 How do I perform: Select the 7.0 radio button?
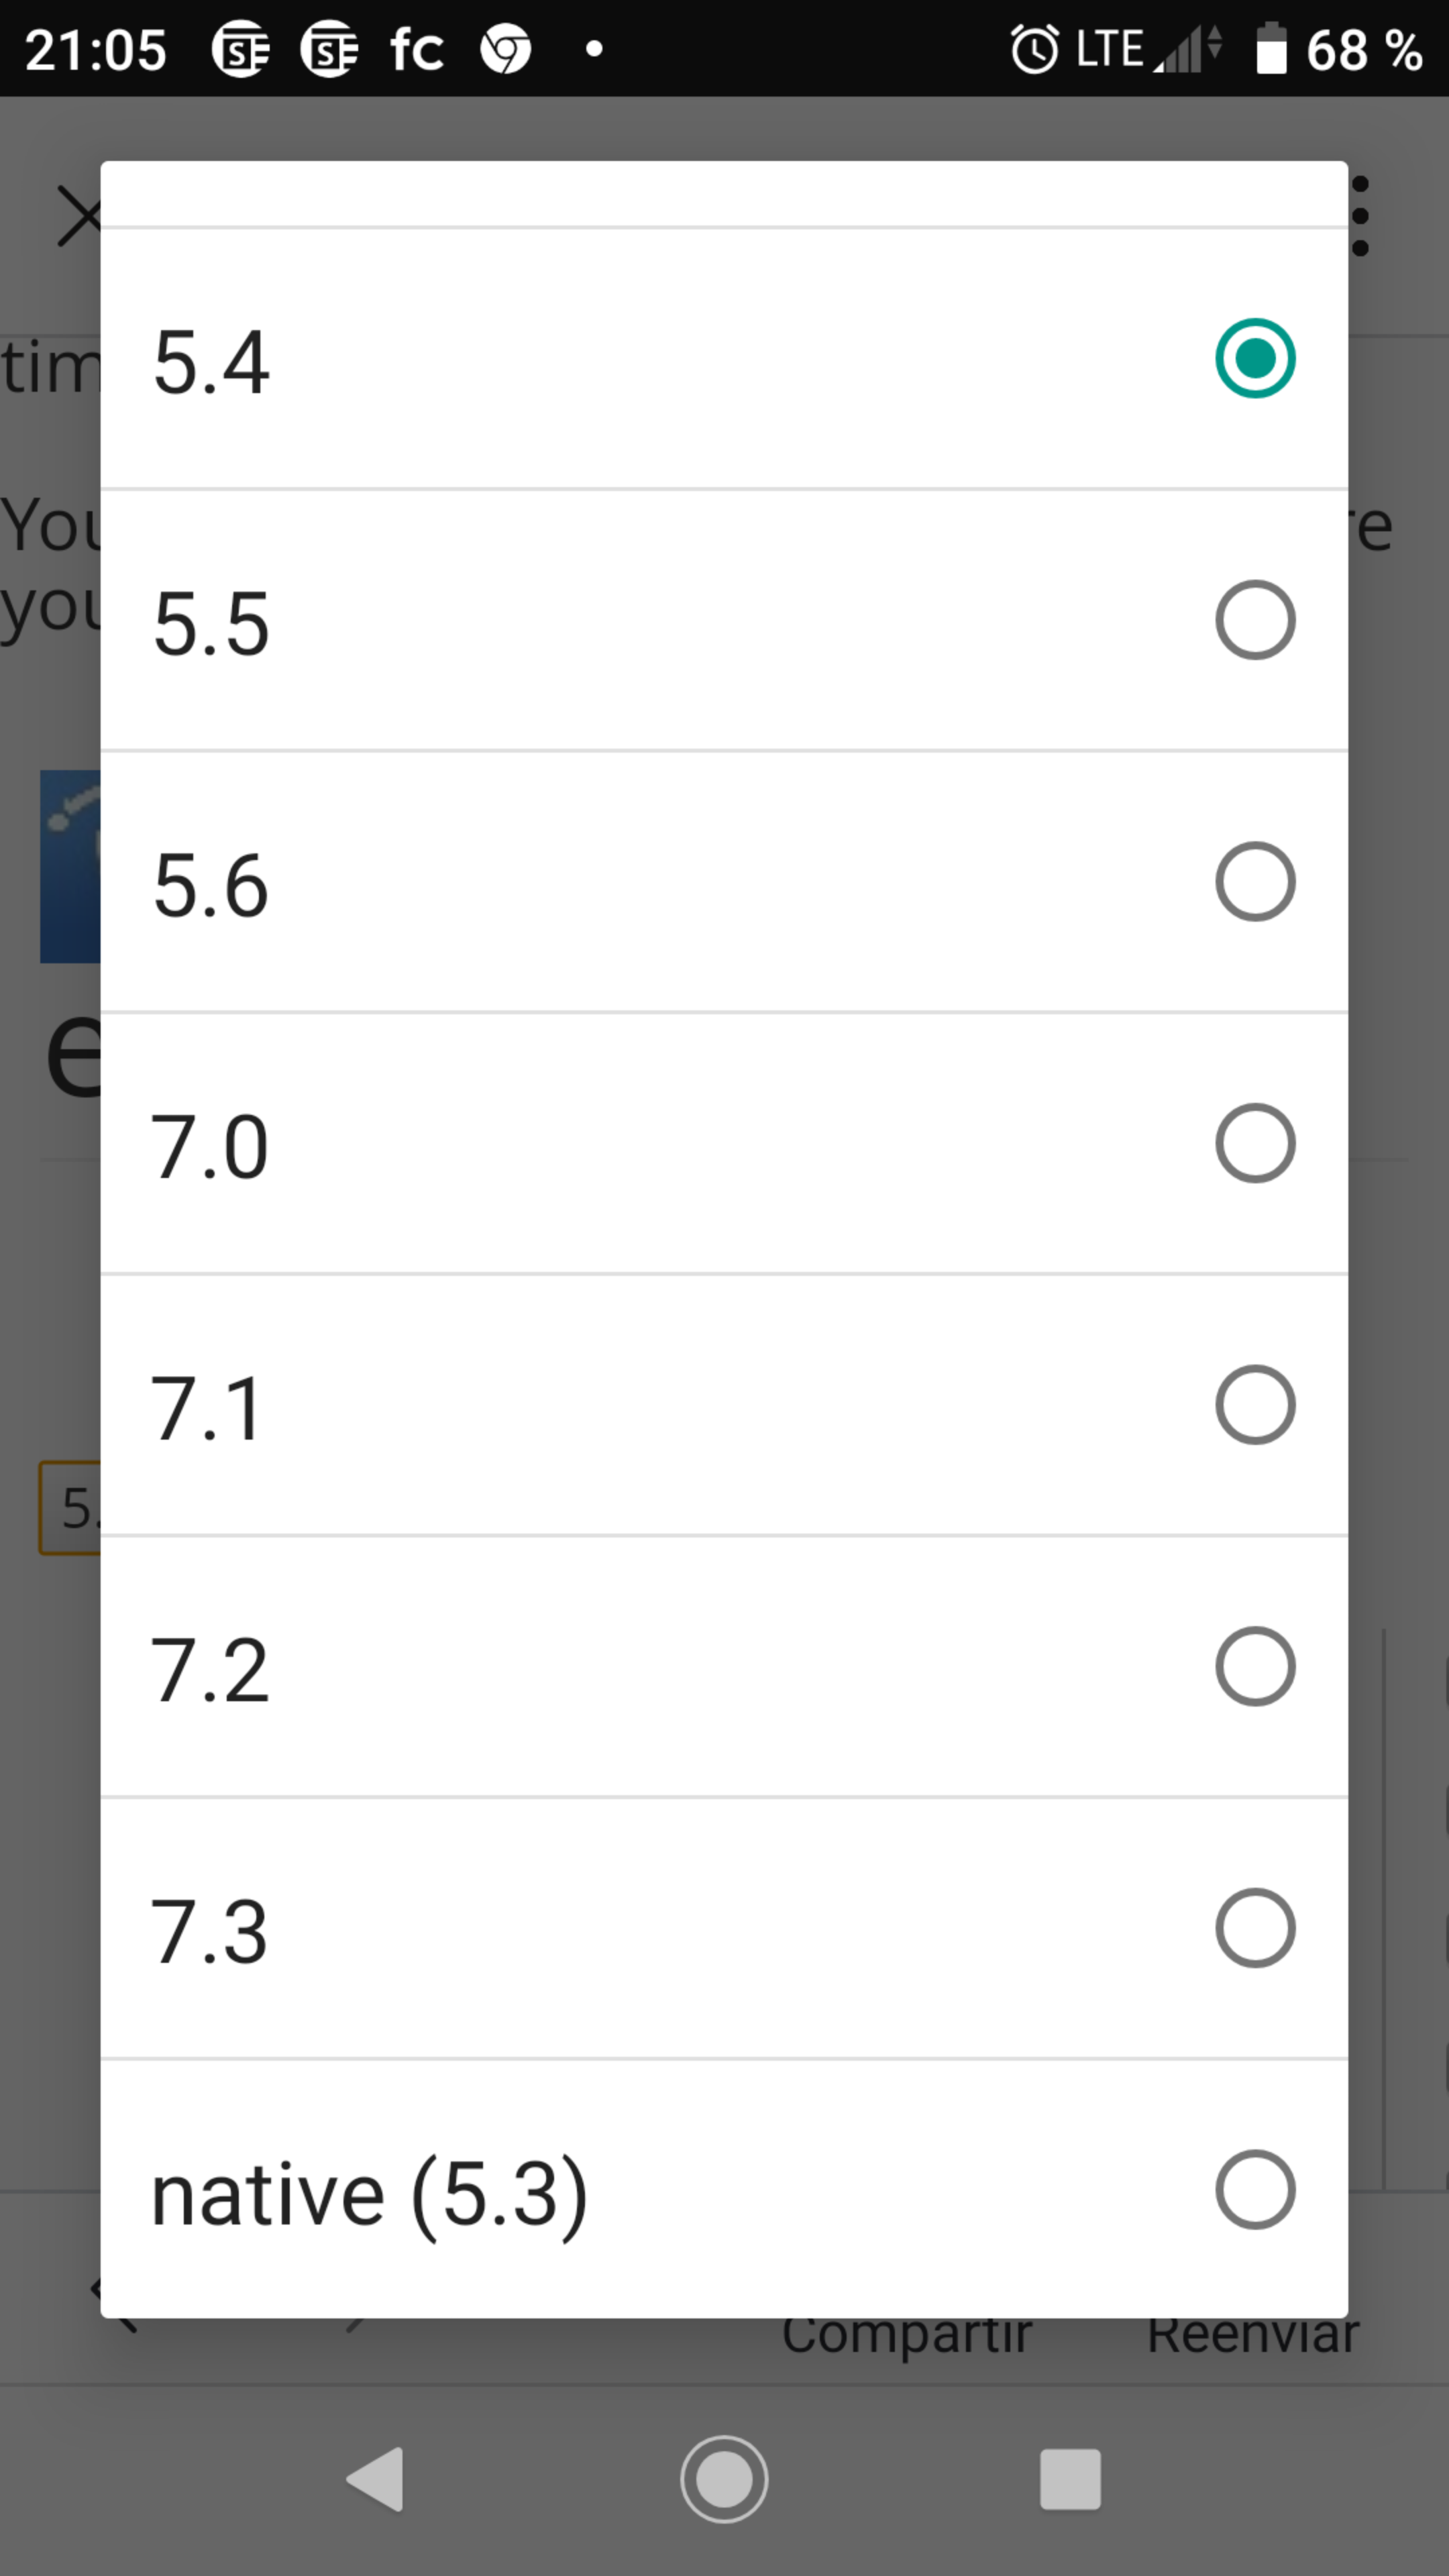pos(1254,1143)
